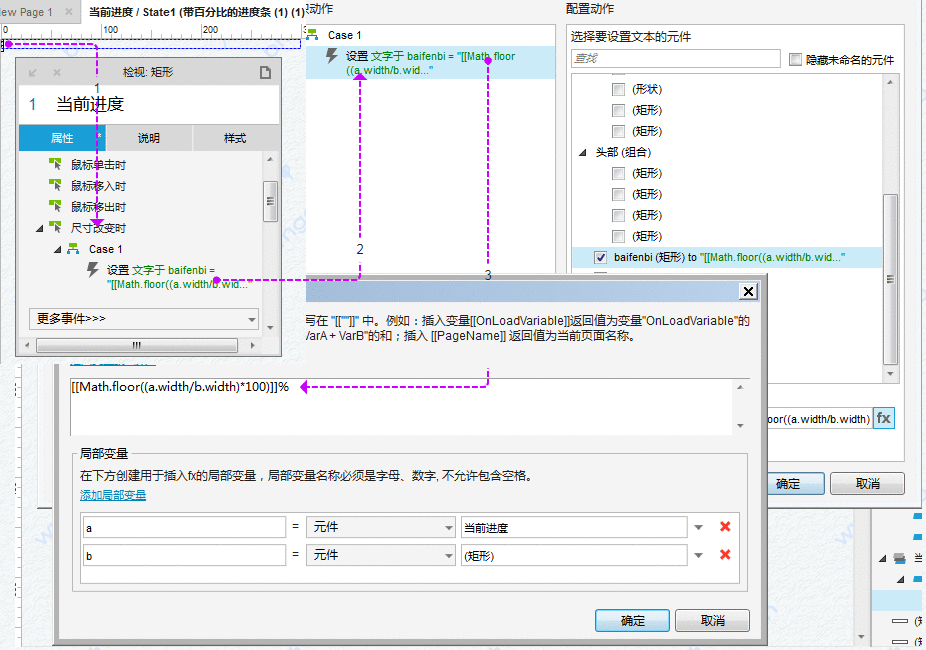Select the 当前进度 / State1 tab

197,12
